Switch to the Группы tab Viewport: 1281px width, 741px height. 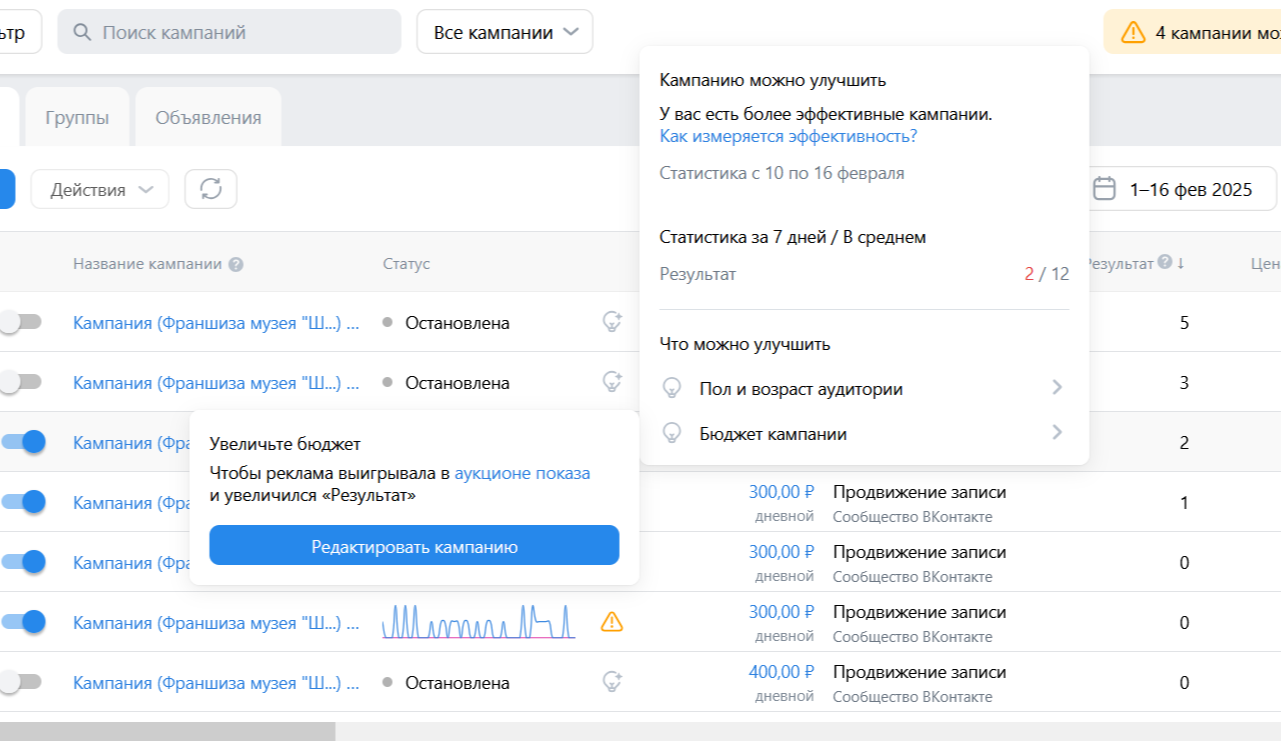[x=77, y=117]
